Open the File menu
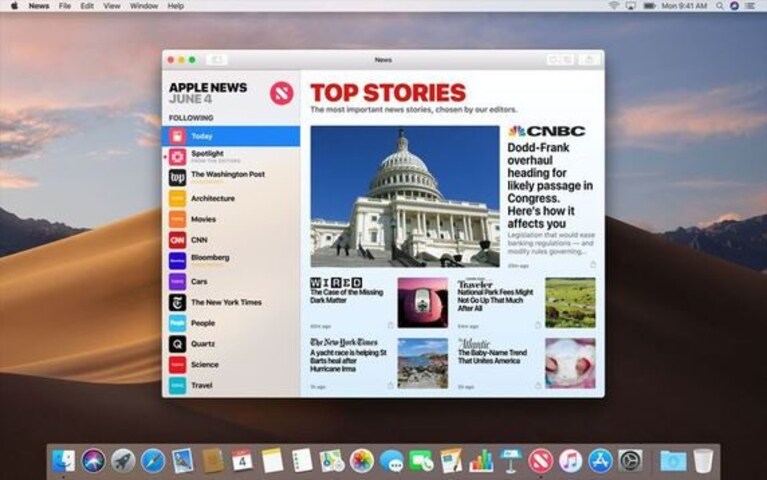 (x=65, y=6)
